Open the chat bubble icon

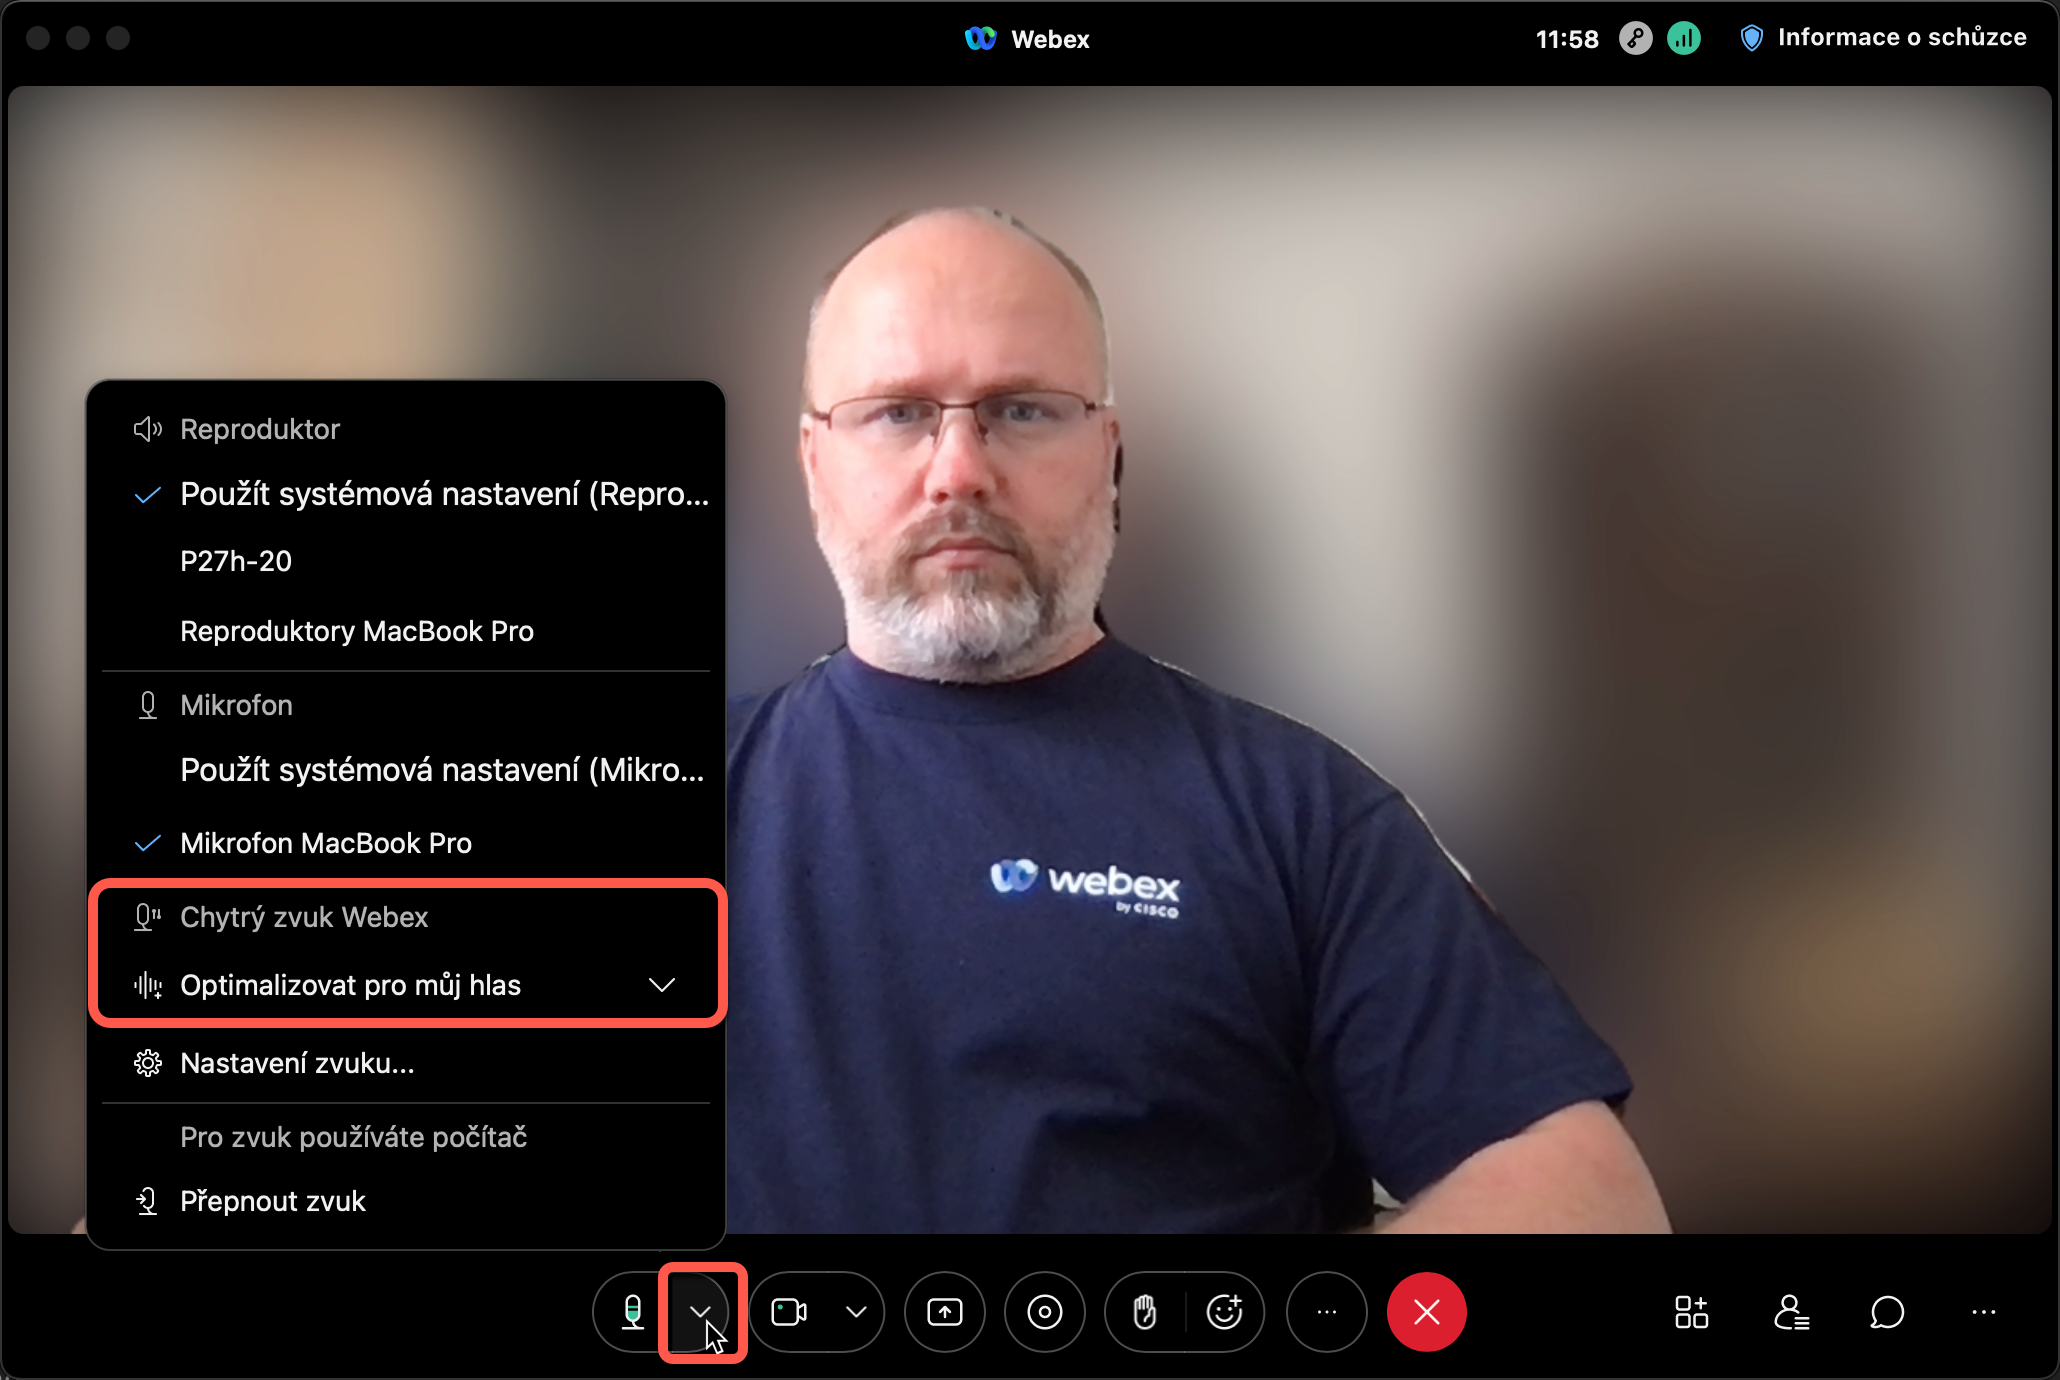[1887, 1312]
